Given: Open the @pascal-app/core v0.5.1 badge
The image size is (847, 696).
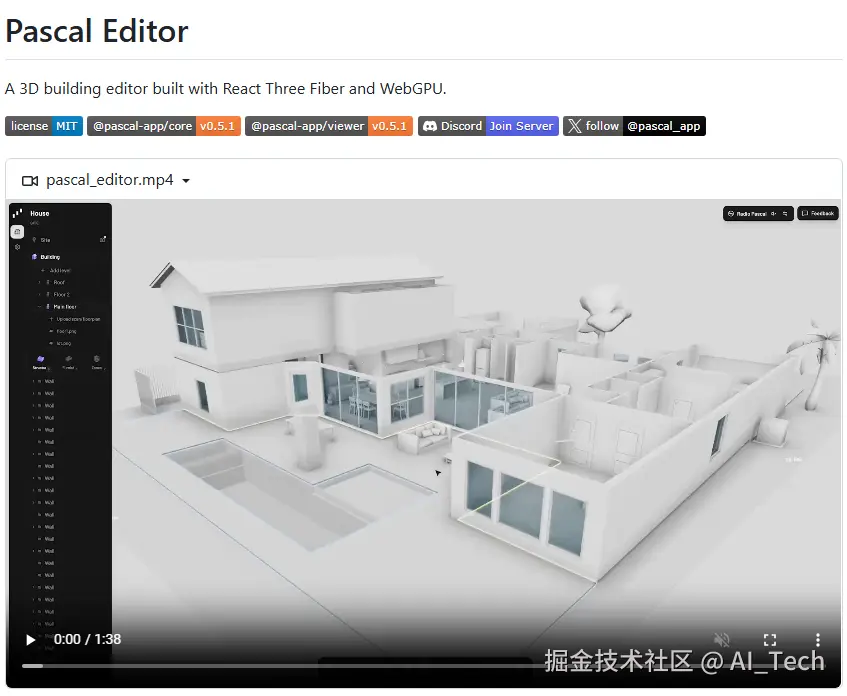Looking at the screenshot, I should coord(164,126).
